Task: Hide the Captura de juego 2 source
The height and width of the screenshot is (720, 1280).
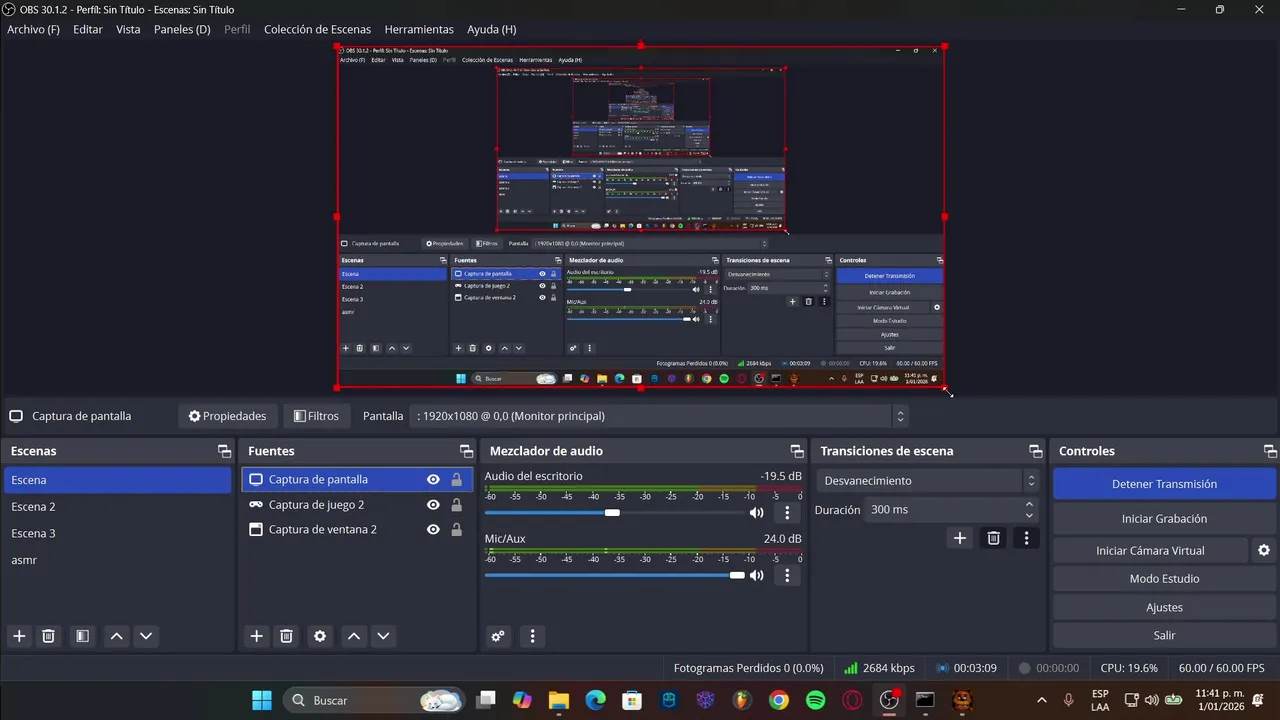Action: click(433, 505)
